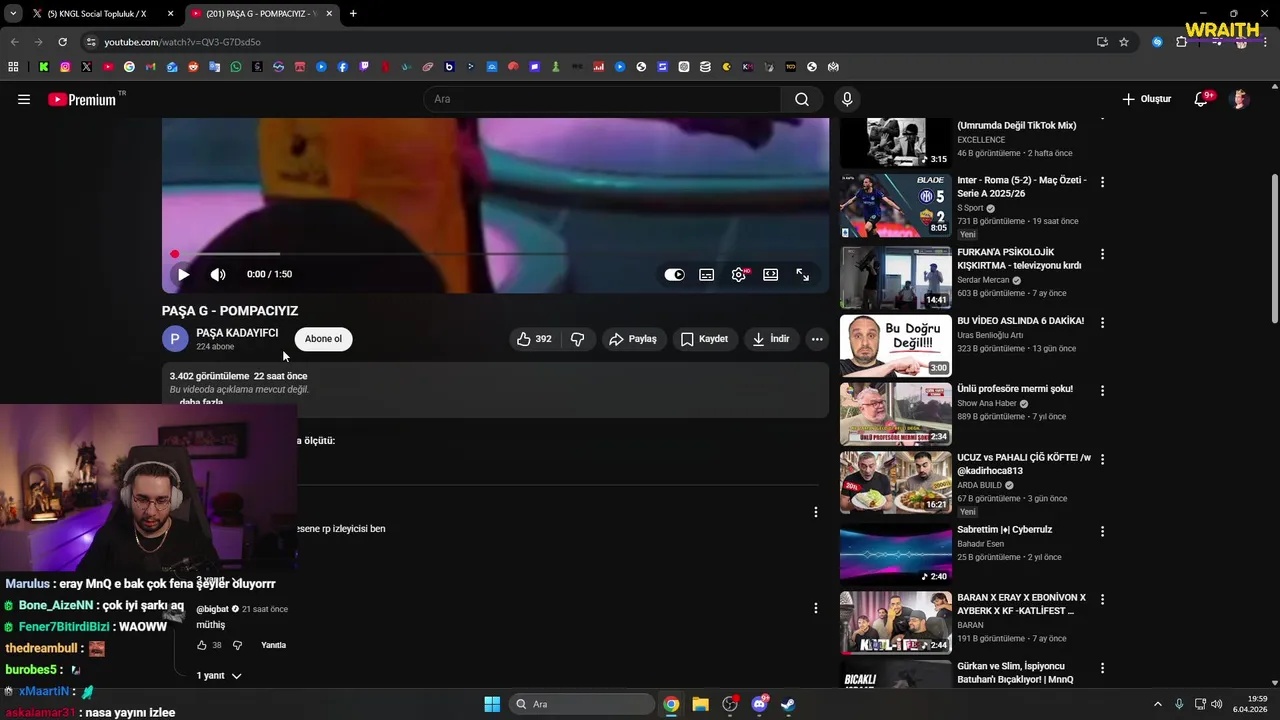
Task: Open the Twitch bookmark icon
Action: (364, 67)
